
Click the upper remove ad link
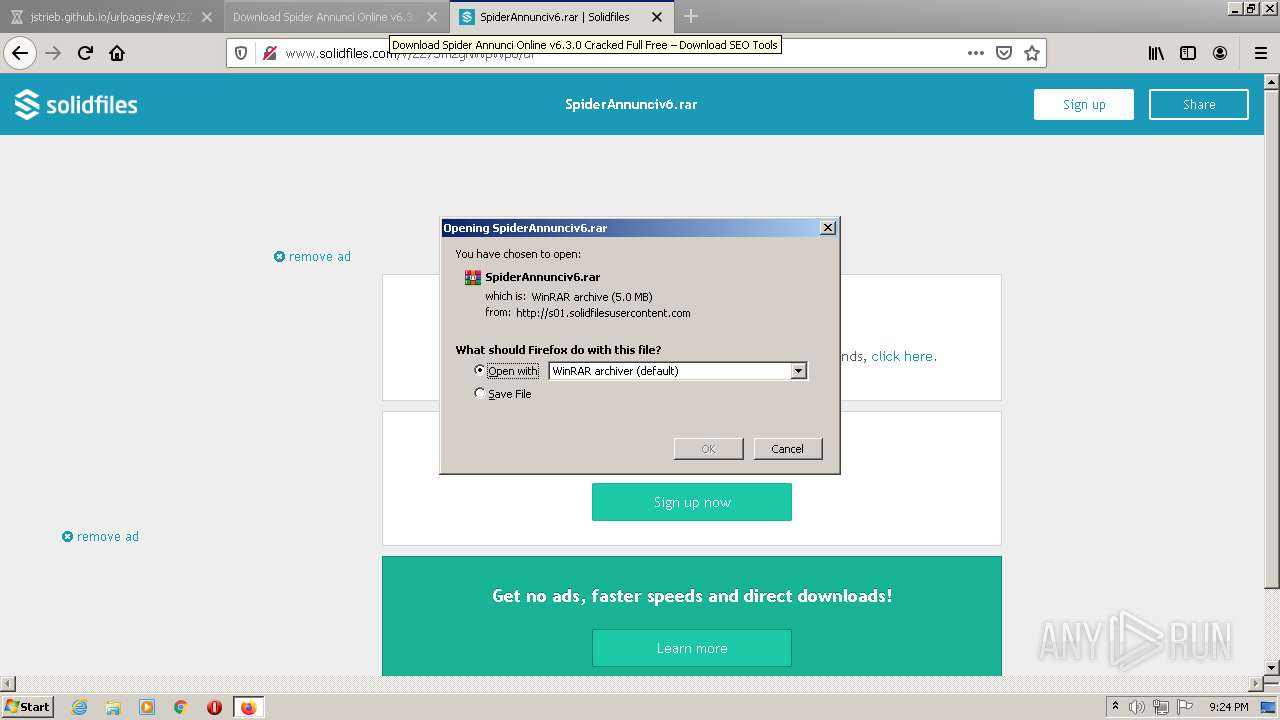tap(312, 257)
